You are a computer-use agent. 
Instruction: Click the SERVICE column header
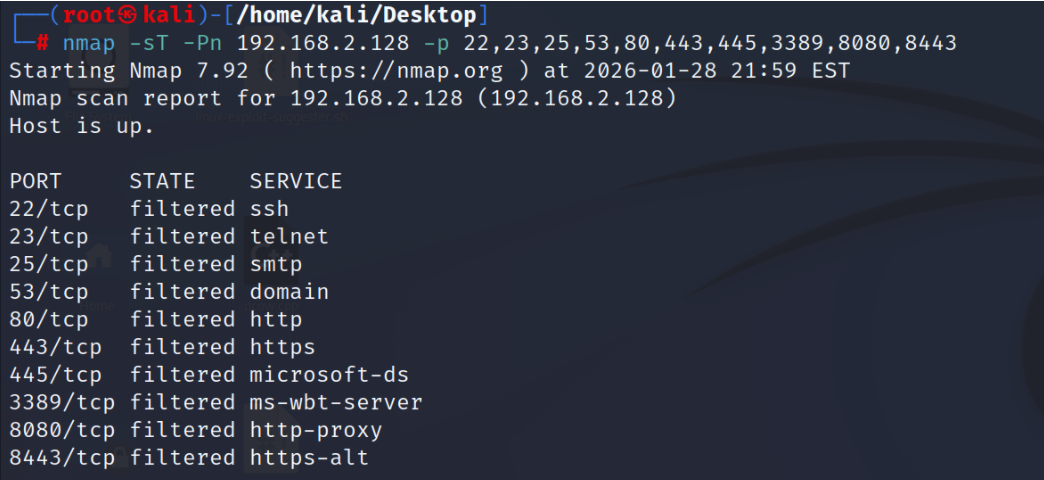[x=296, y=181]
